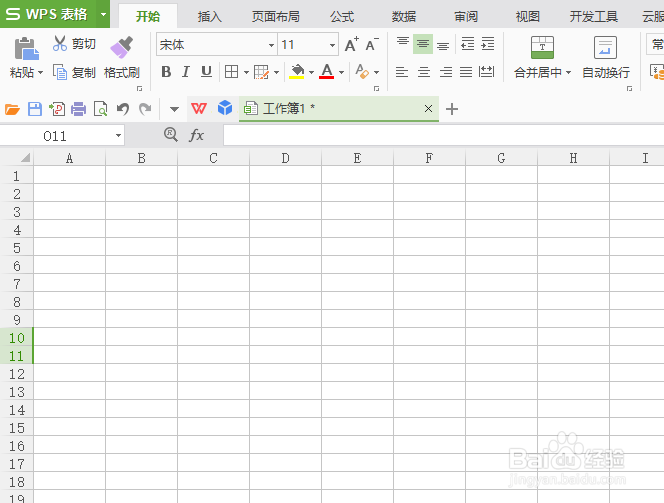Image resolution: width=664 pixels, height=503 pixels.
Task: Click the blue cube icon
Action: pos(225,108)
